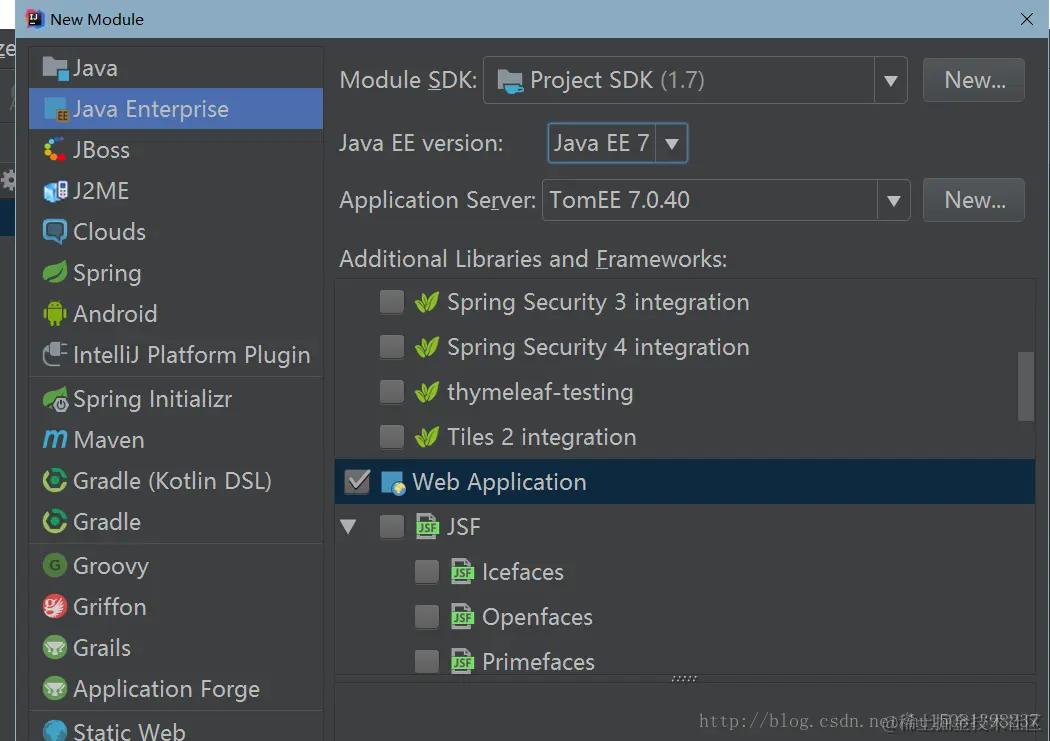This screenshot has width=1050, height=741.
Task: Click 'thymeleaf-testing' row text
Action: (540, 392)
